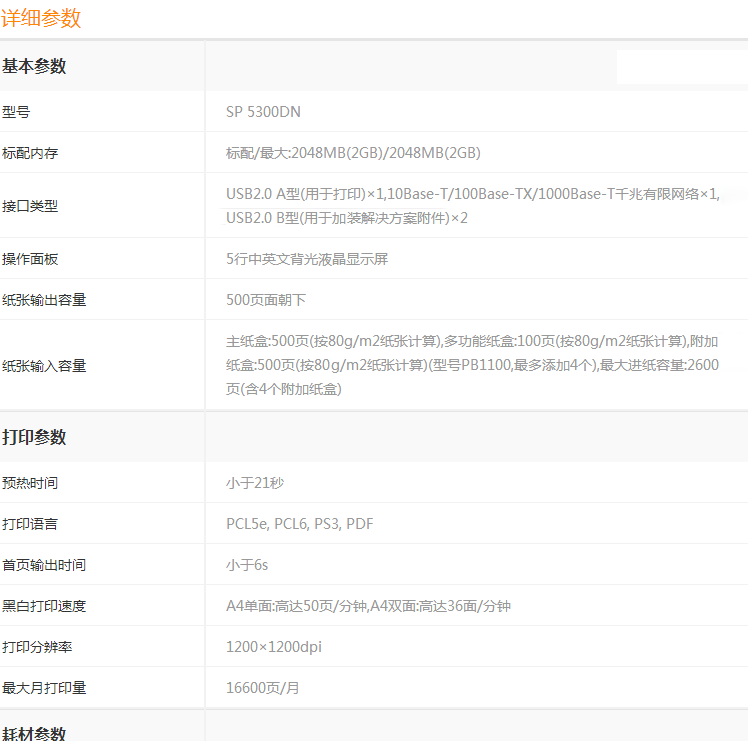The width and height of the screenshot is (748, 741).
Task: Select the 小于6s value
Action: click(x=247, y=565)
